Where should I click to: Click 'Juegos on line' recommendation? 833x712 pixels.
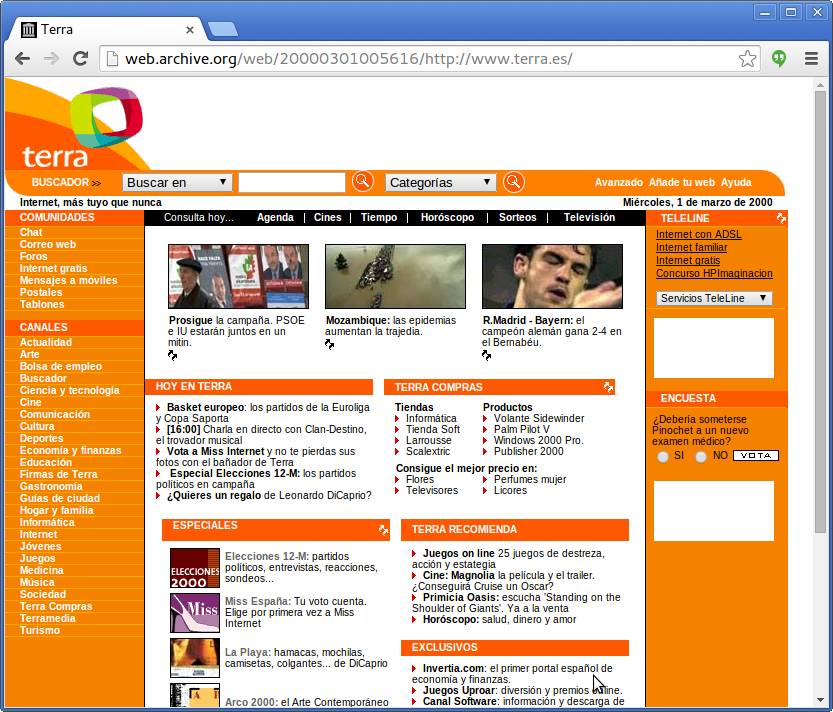pos(458,554)
